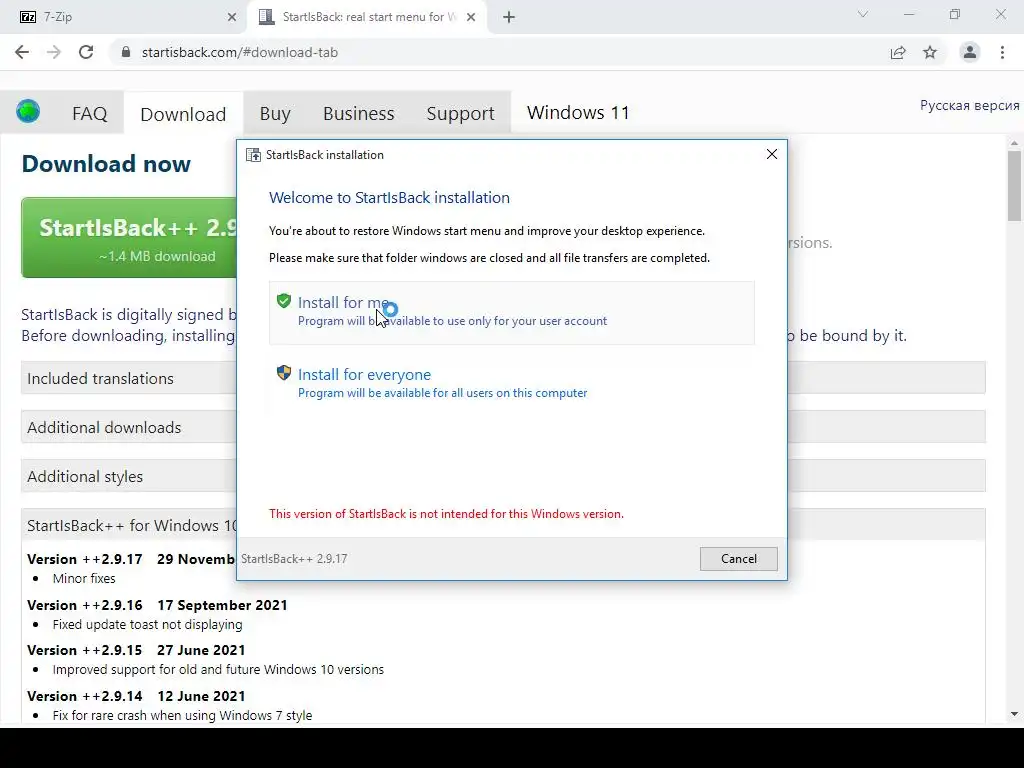Open the FAQ site tab

(89, 114)
